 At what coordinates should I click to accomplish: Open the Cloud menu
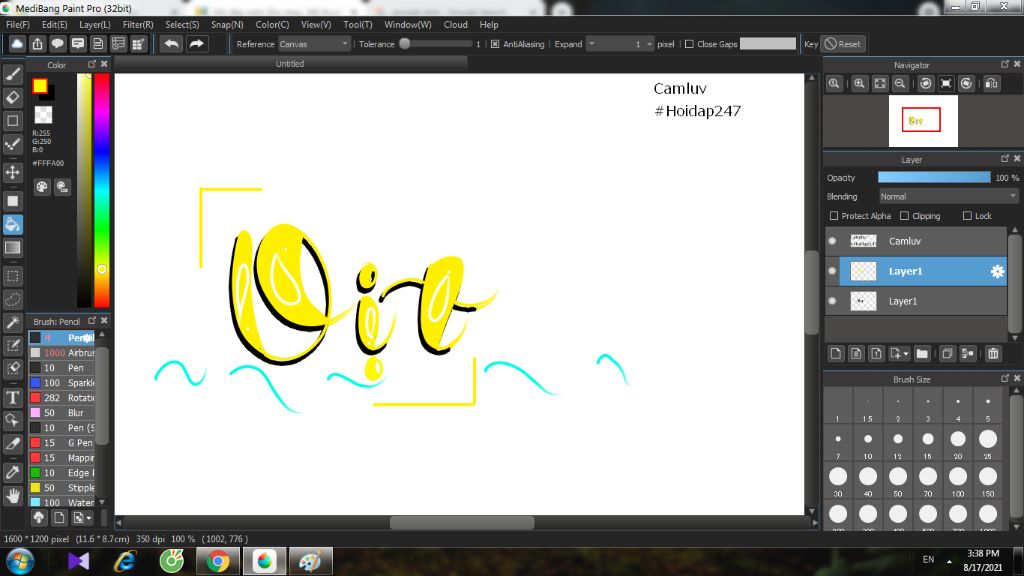455,24
